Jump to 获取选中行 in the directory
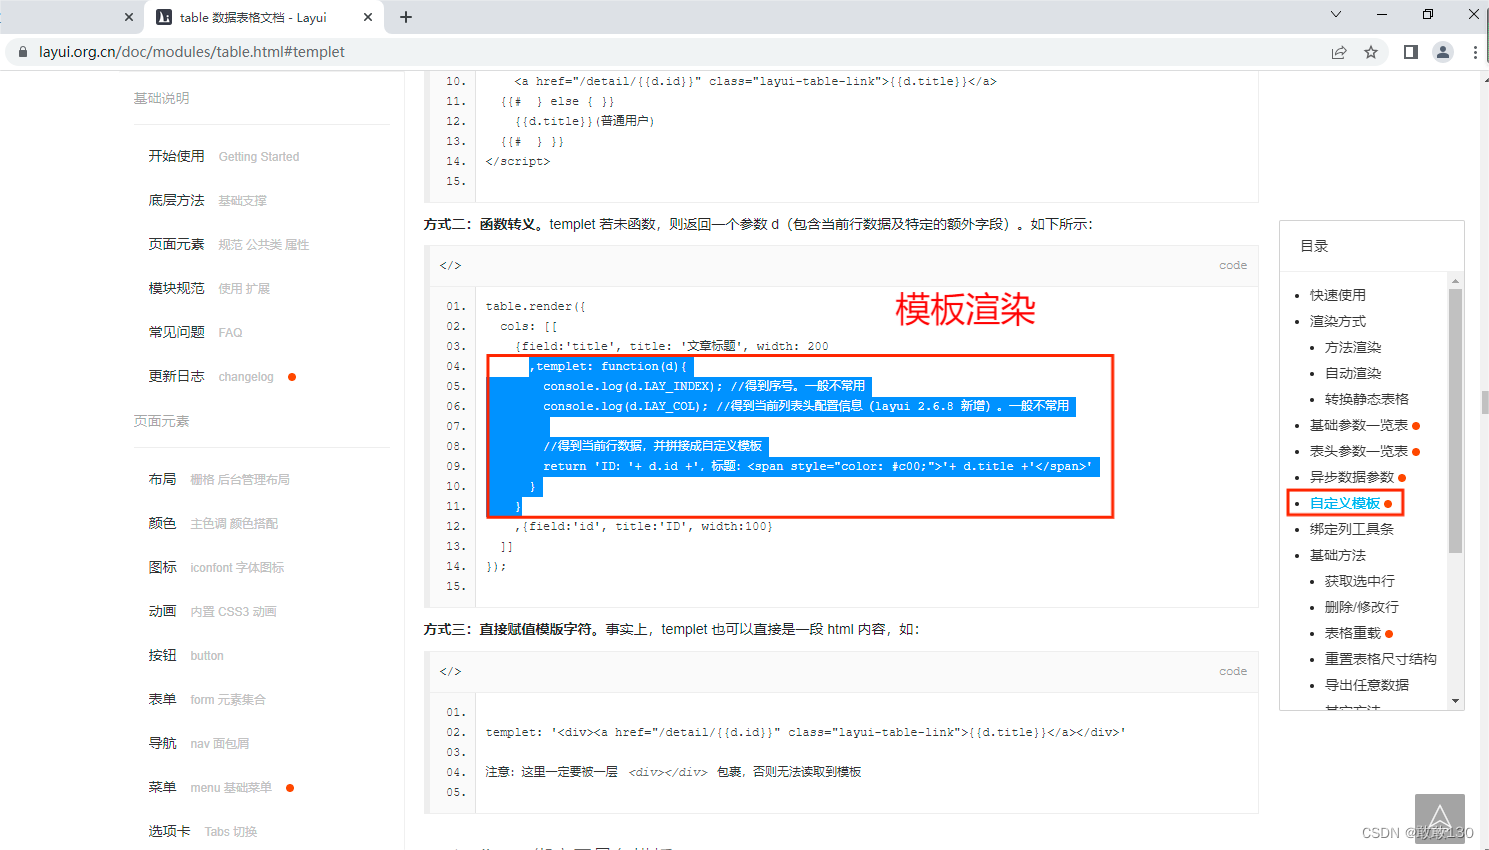Screen dimensions: 1489x850 coord(1360,581)
